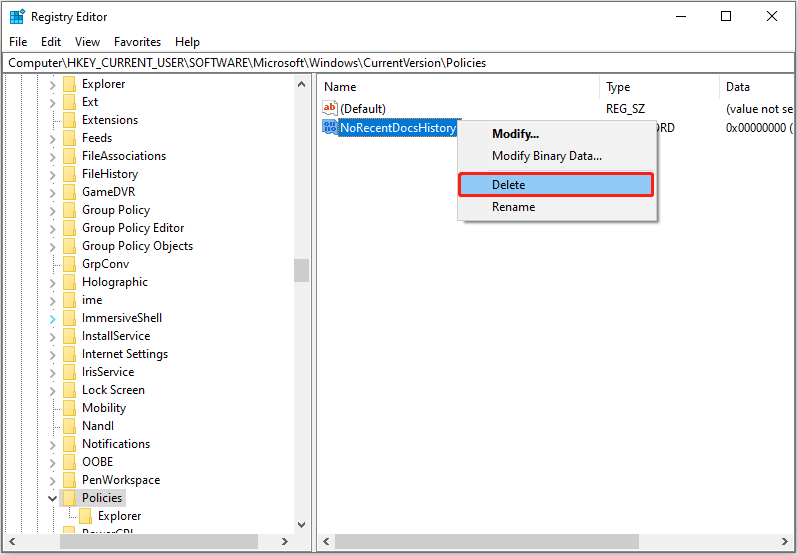Click the OOBE folder icon
The image size is (798, 555).
(69, 462)
